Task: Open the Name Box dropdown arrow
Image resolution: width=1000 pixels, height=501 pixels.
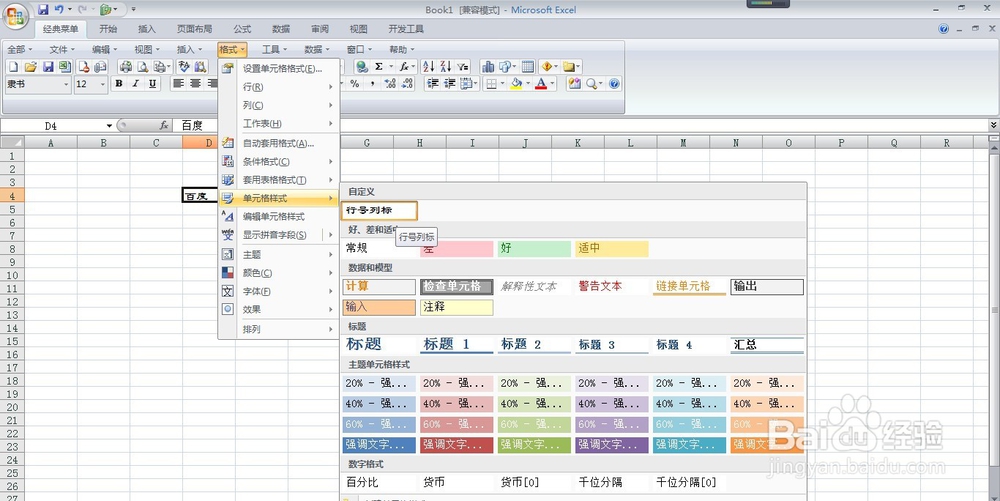Action: click(x=109, y=126)
